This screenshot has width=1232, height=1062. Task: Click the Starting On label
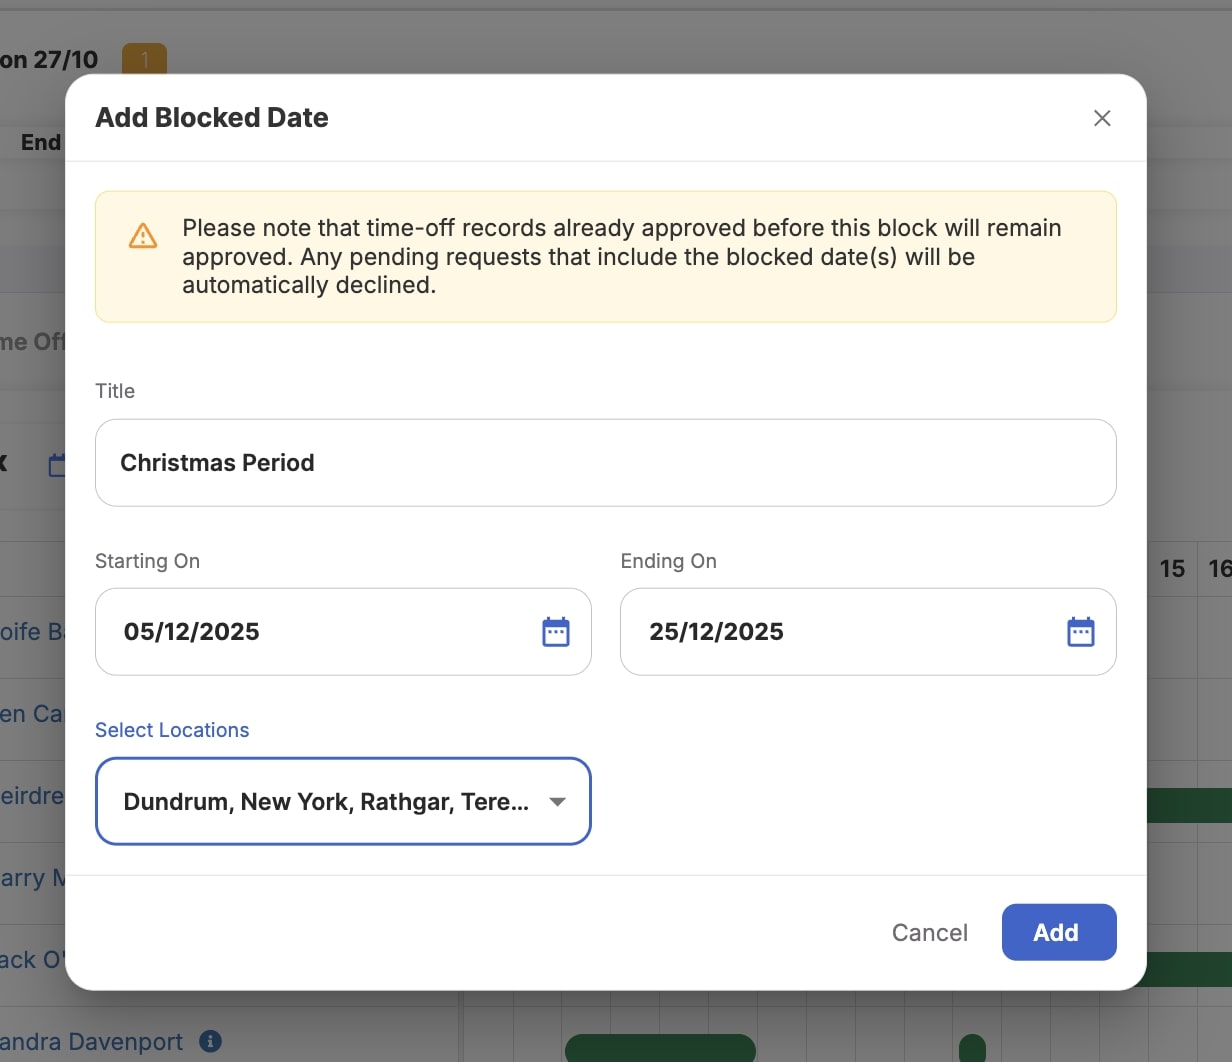coord(147,561)
